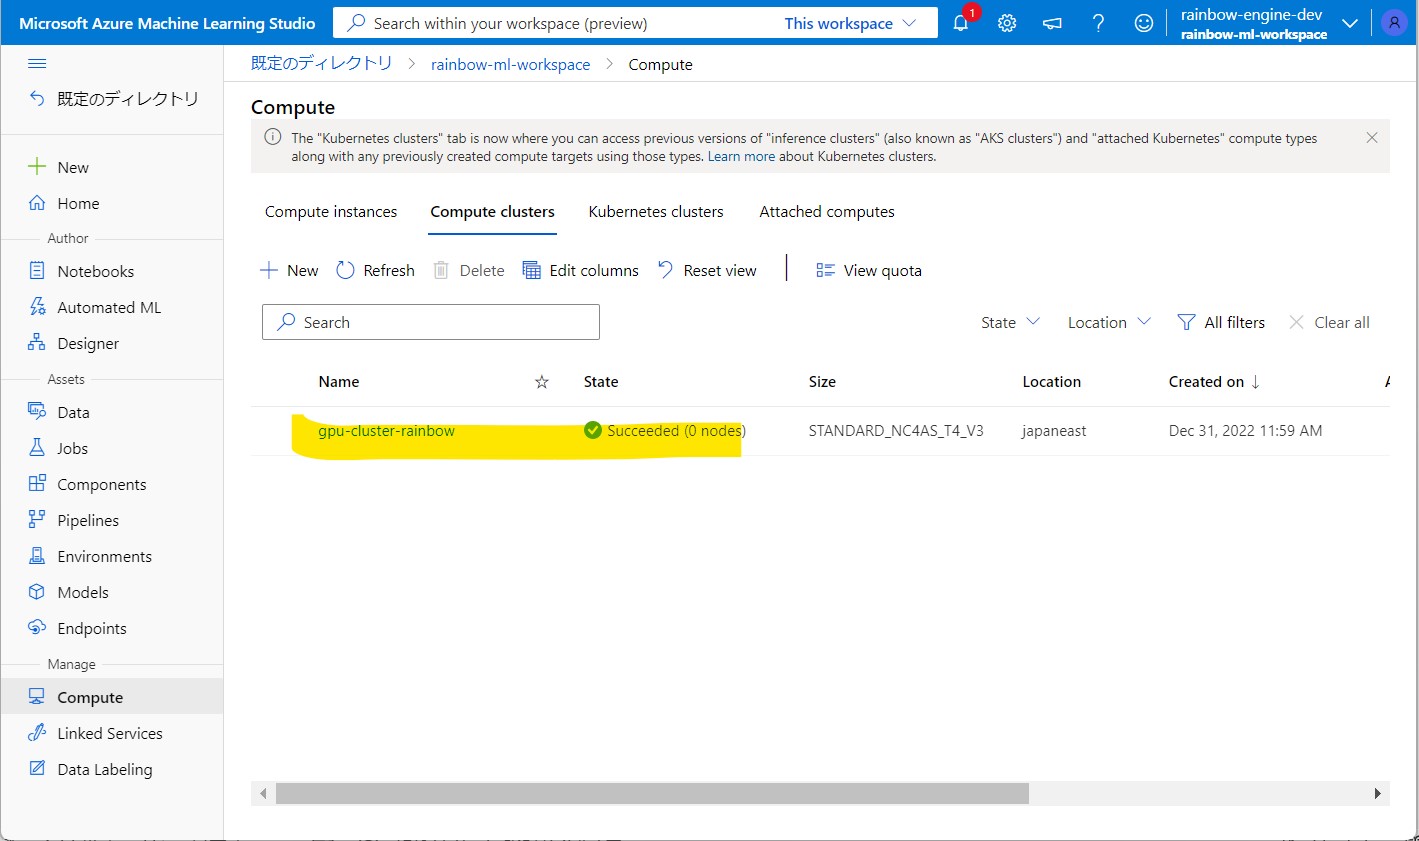Click the scrollbar left arrow
Screen dimensions: 1419x841
click(x=263, y=794)
